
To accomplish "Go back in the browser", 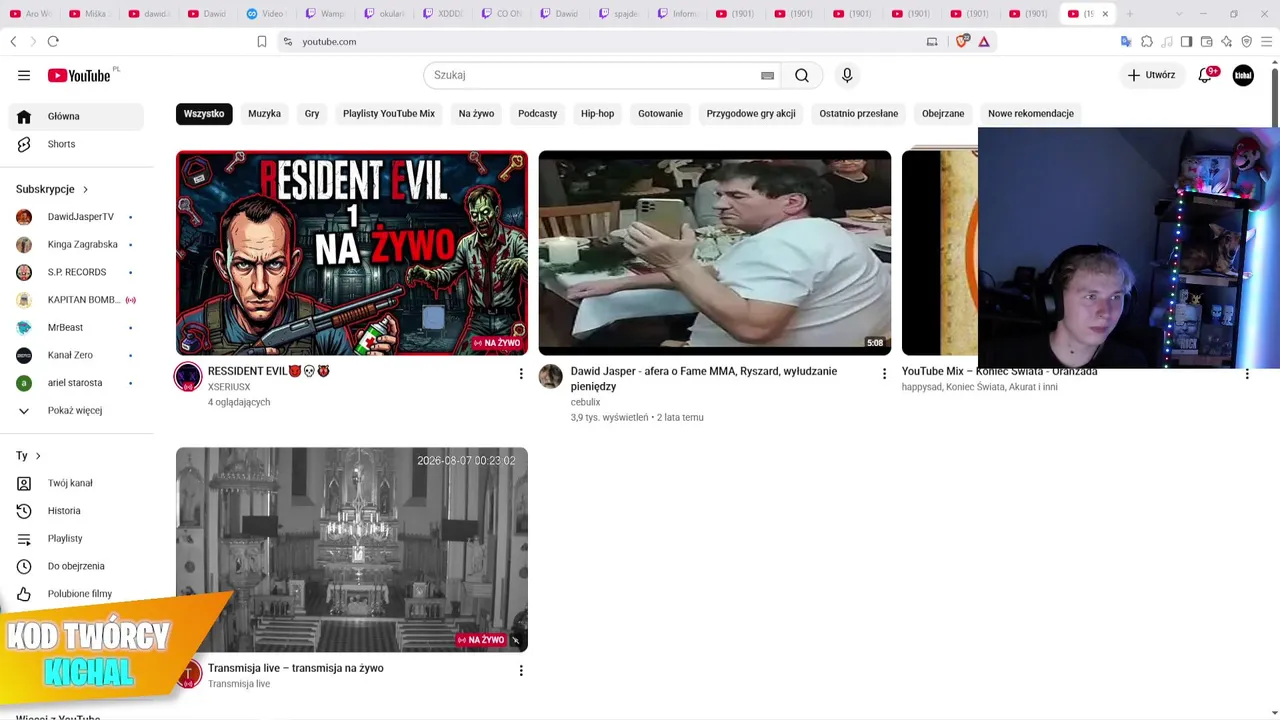I will coord(13,41).
